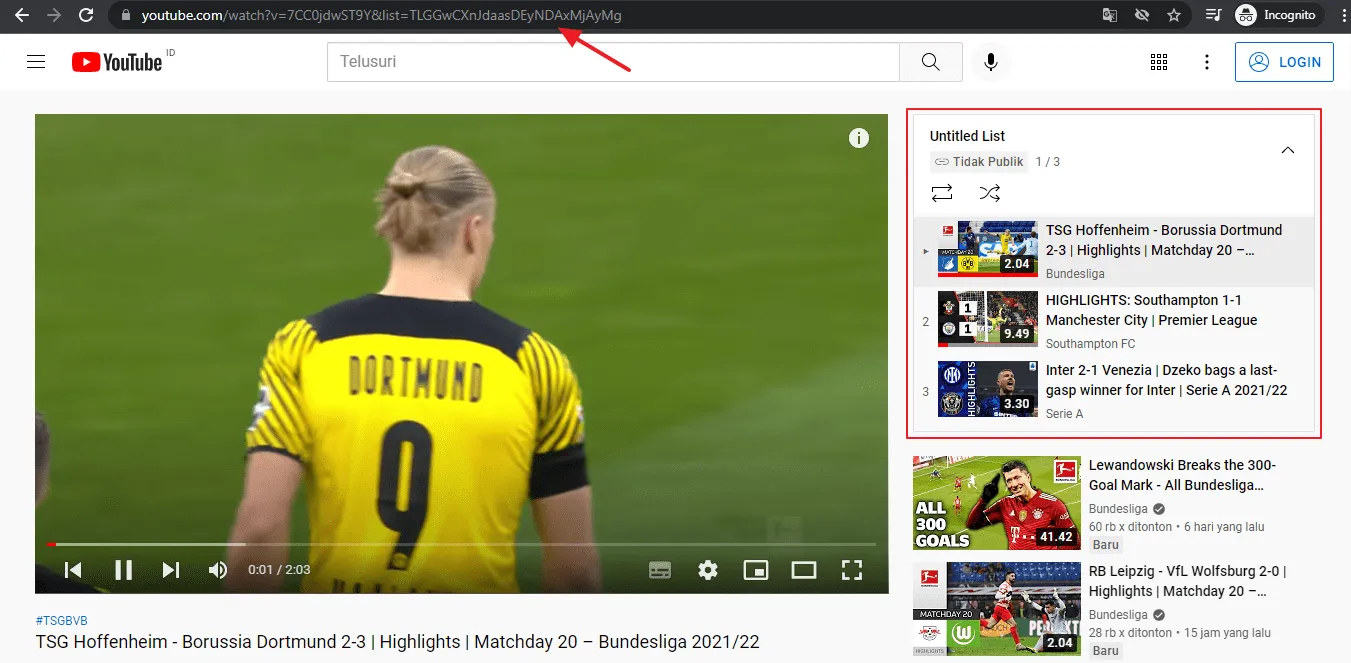Click the Untitled List title
The height and width of the screenshot is (663, 1351).
[x=967, y=136]
